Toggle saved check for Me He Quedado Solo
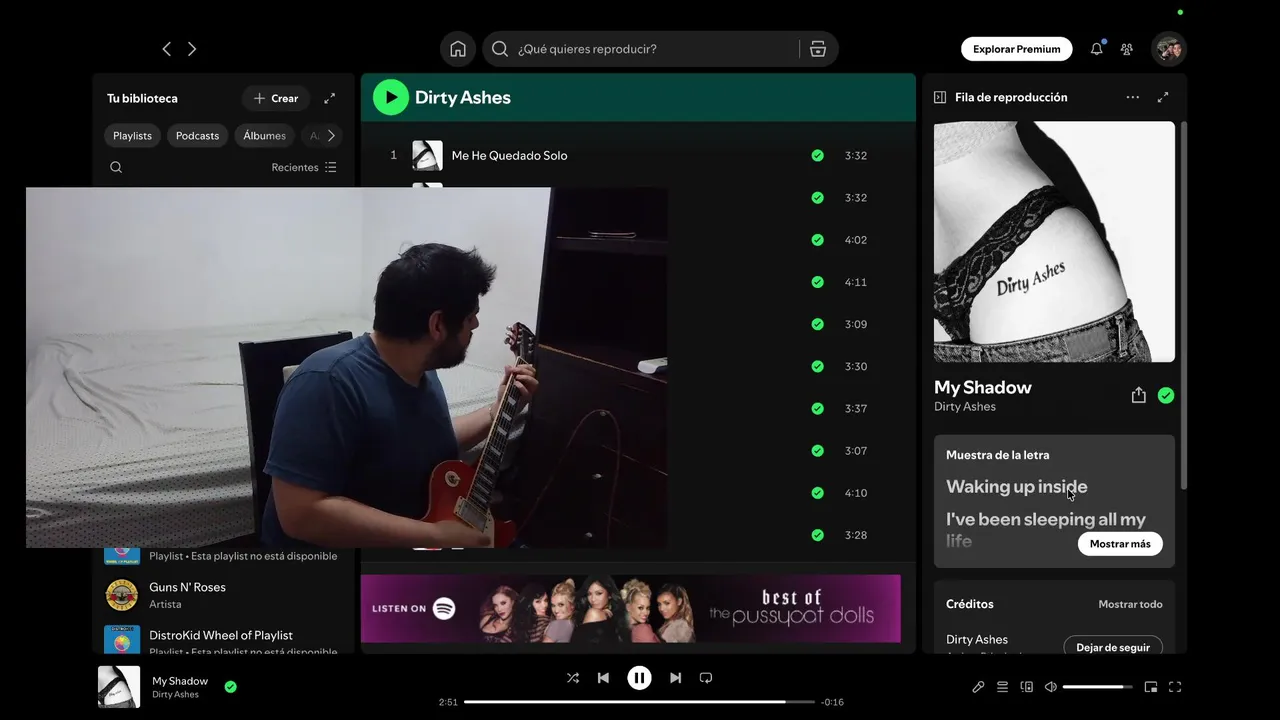Viewport: 1280px width, 720px height. [818, 155]
